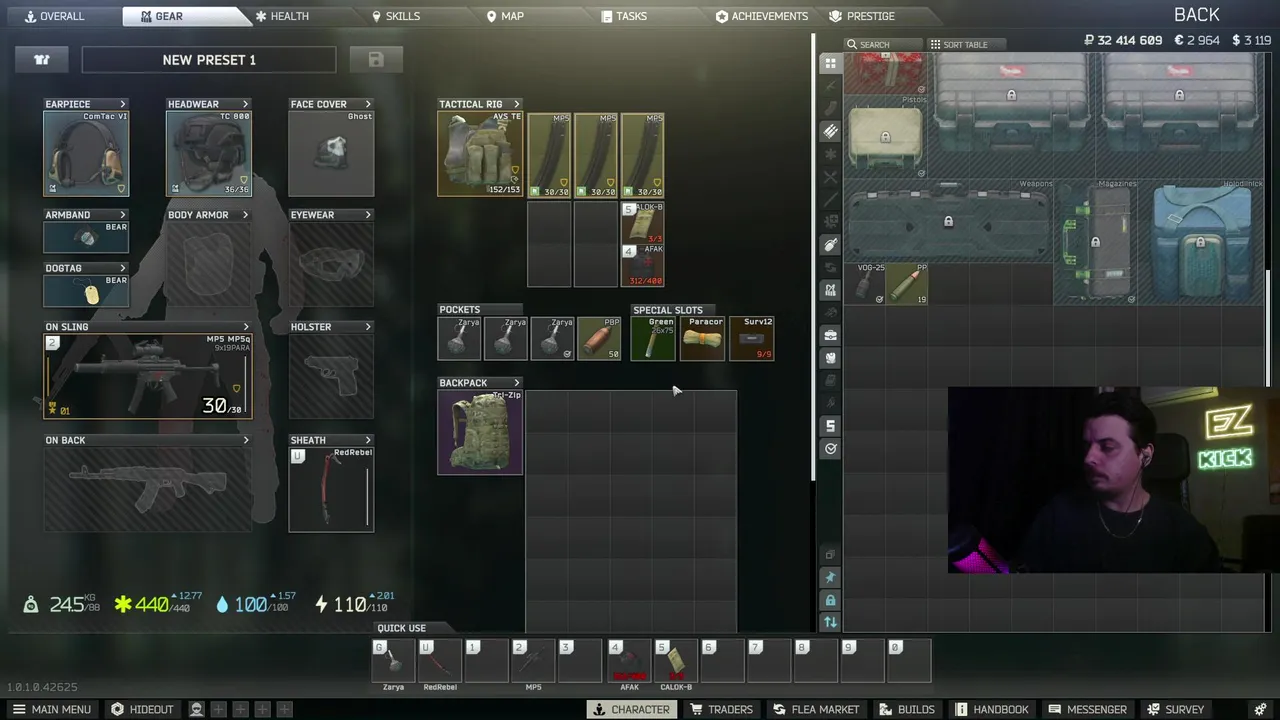Open the Weapons case in stash
The height and width of the screenshot is (720, 1280).
pyautogui.click(x=949, y=222)
